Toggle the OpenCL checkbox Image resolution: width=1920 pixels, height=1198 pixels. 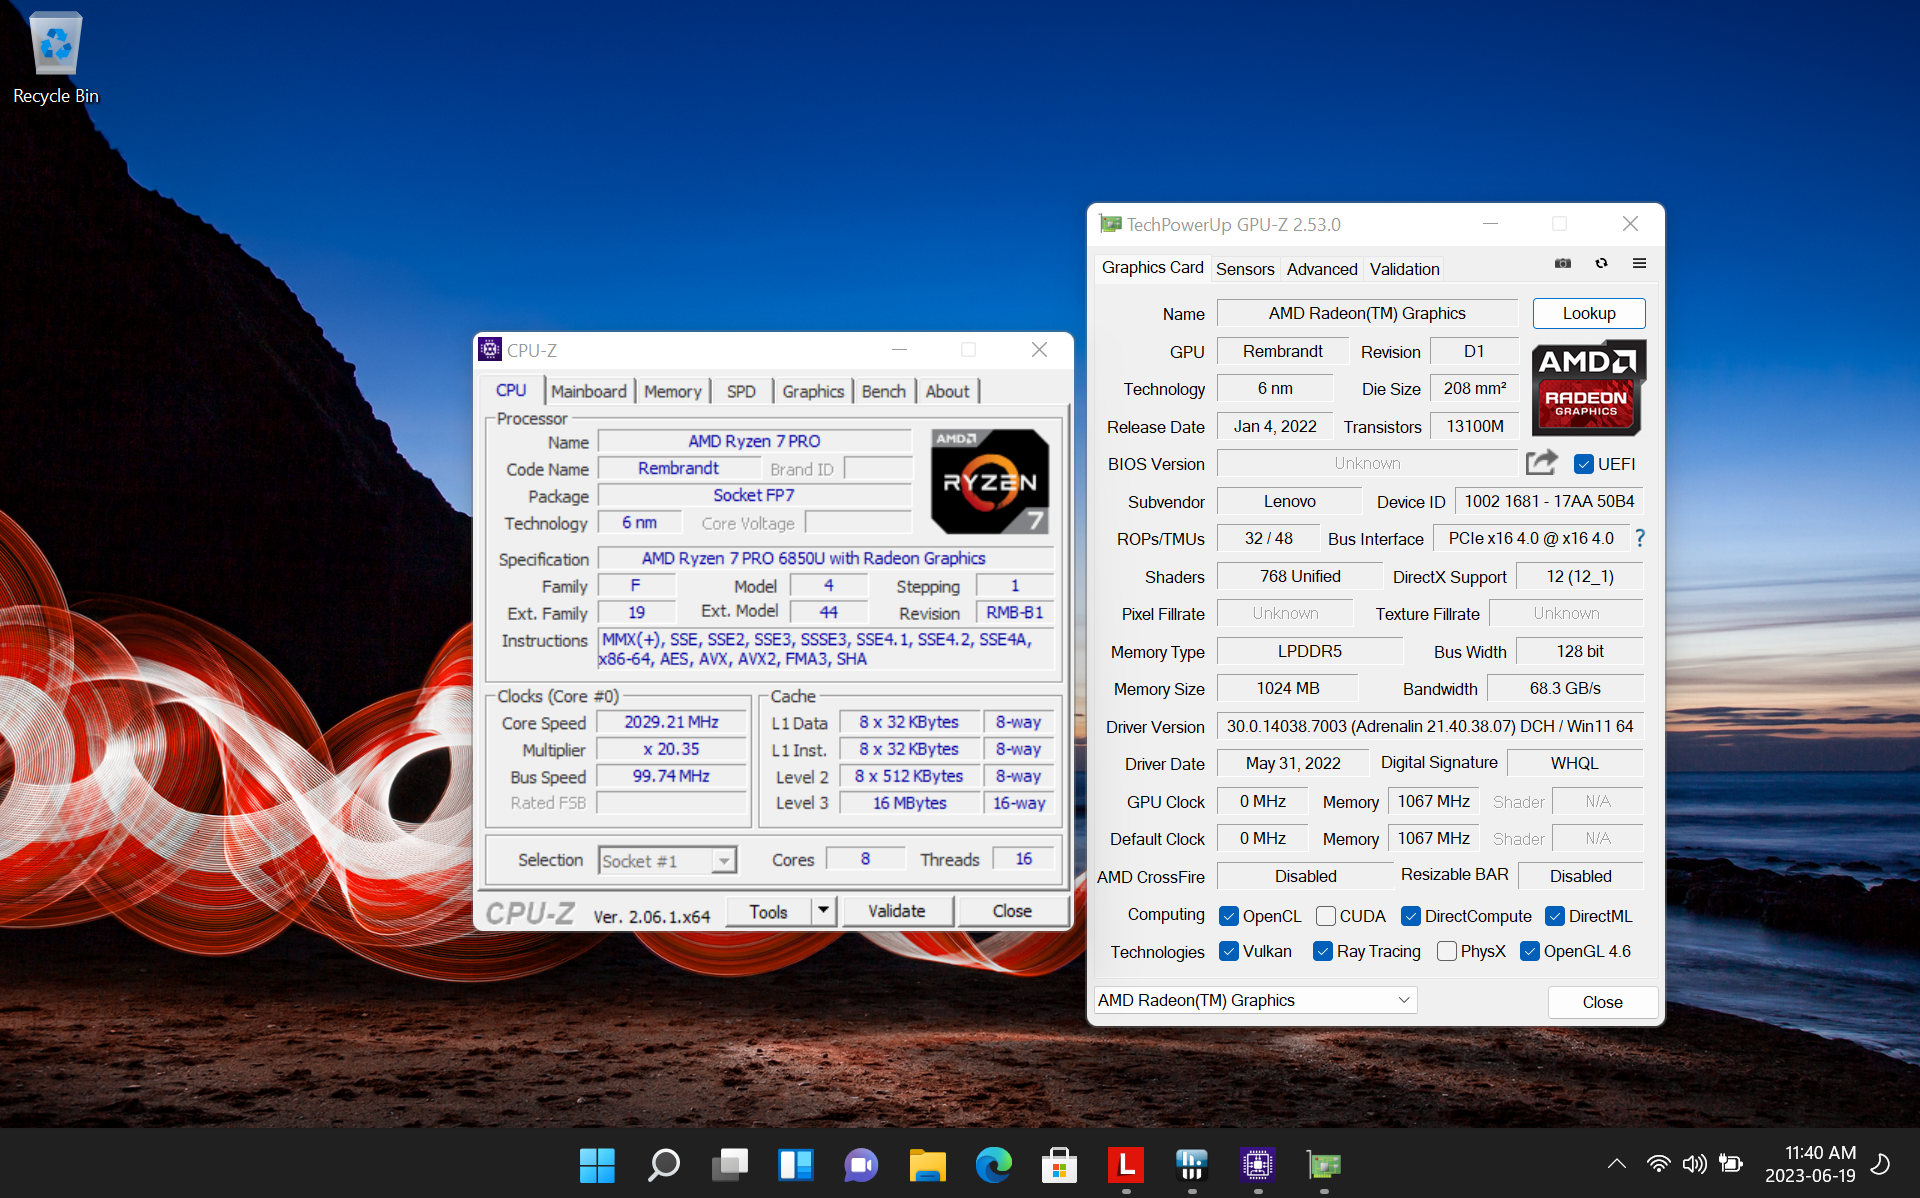(1229, 916)
